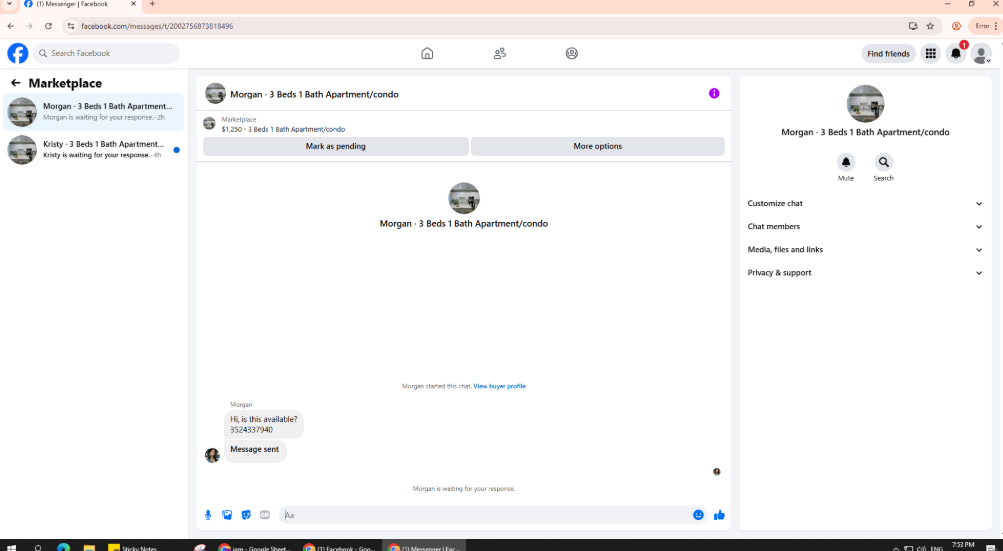
Task: Open tab search dropdown in Chrome
Action: tap(9, 4)
